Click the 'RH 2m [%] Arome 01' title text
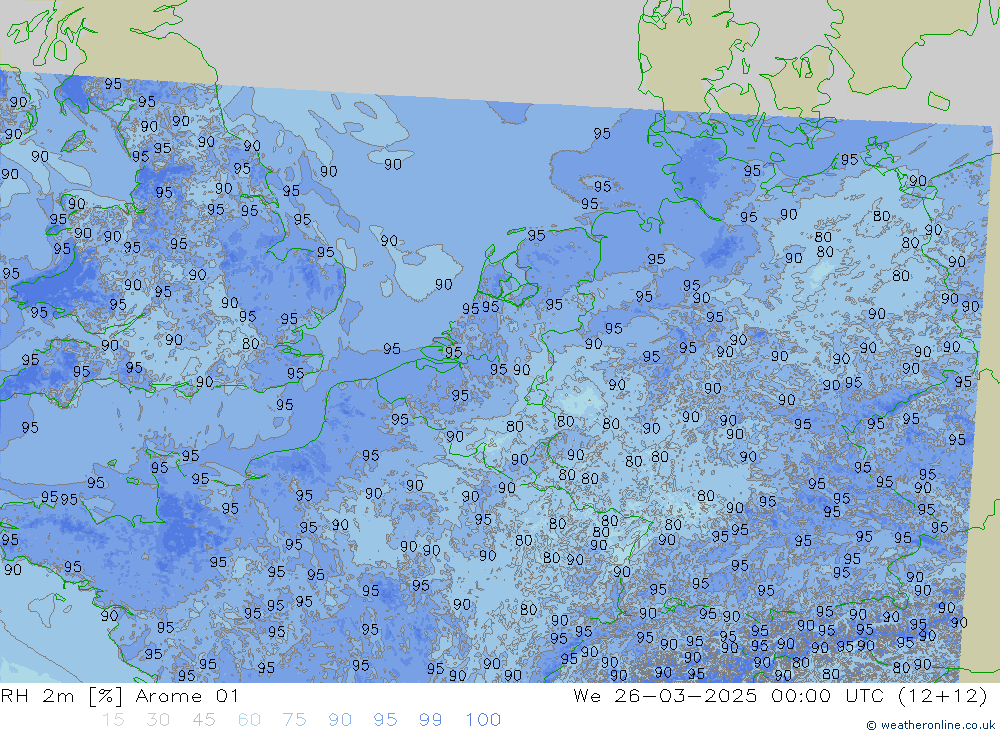Image resolution: width=1000 pixels, height=733 pixels. pos(119,695)
